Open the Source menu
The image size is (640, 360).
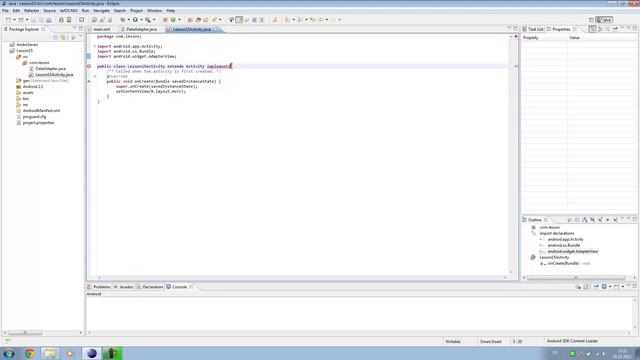(50, 11)
